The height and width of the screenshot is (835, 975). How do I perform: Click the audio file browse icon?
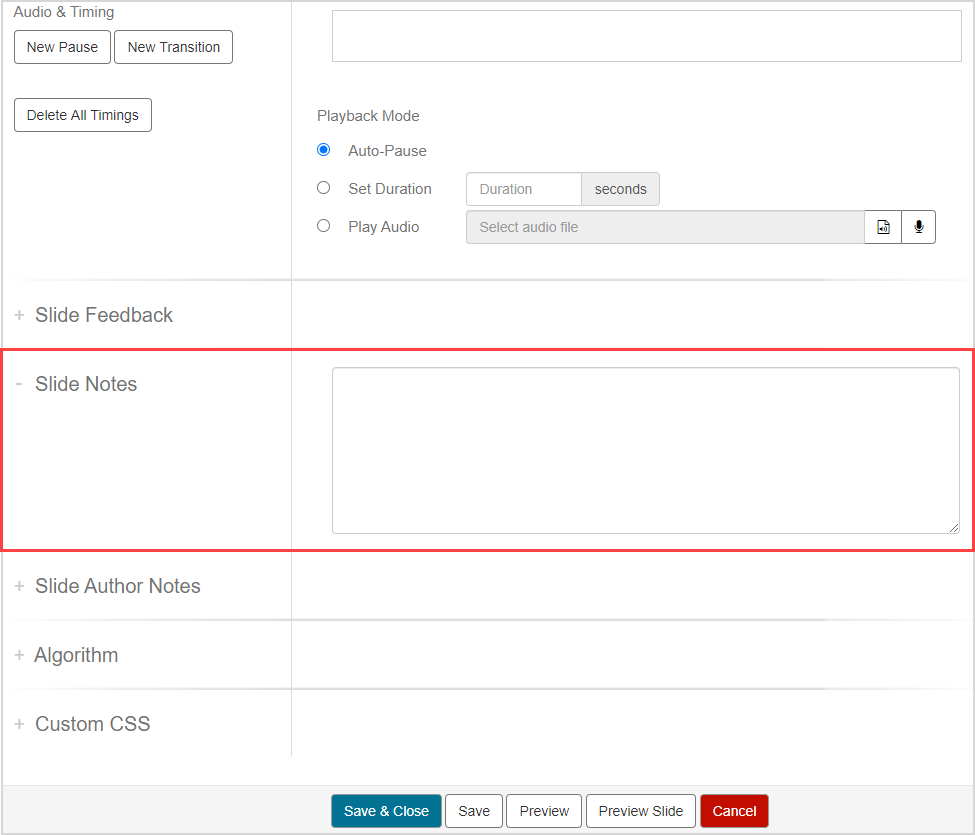[x=883, y=227]
